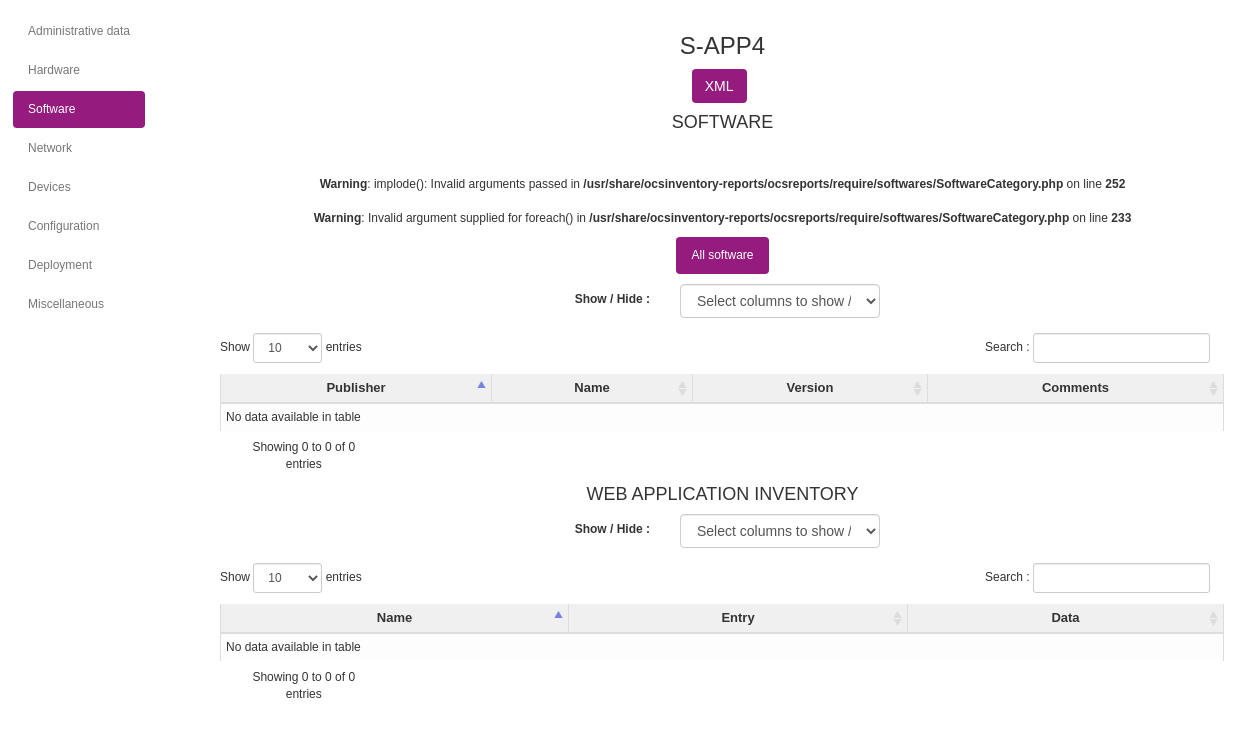Sort the Version column

point(810,388)
